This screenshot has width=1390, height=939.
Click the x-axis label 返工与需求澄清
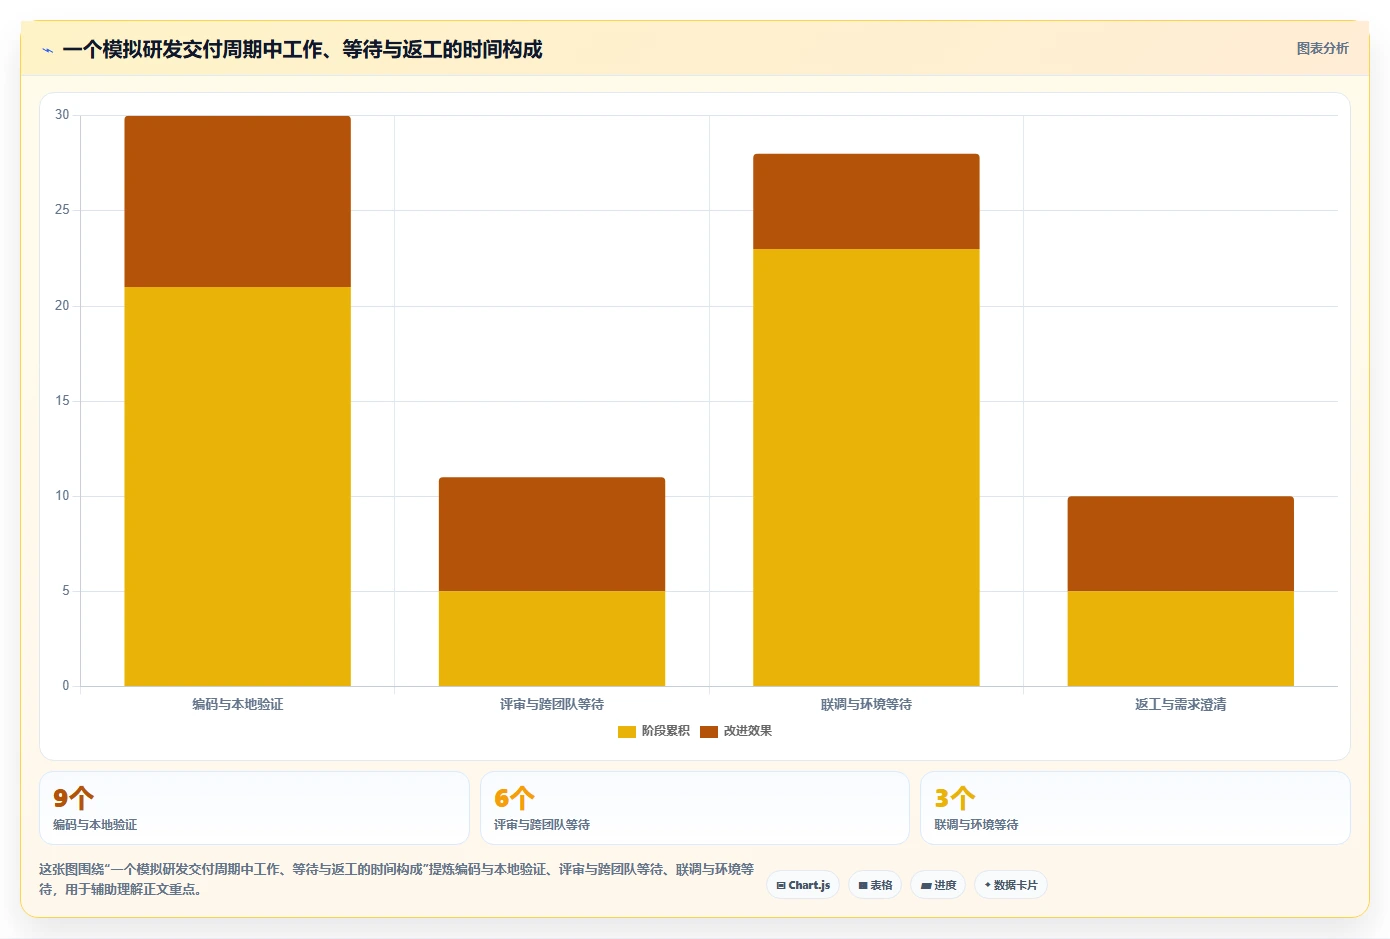click(x=1181, y=704)
